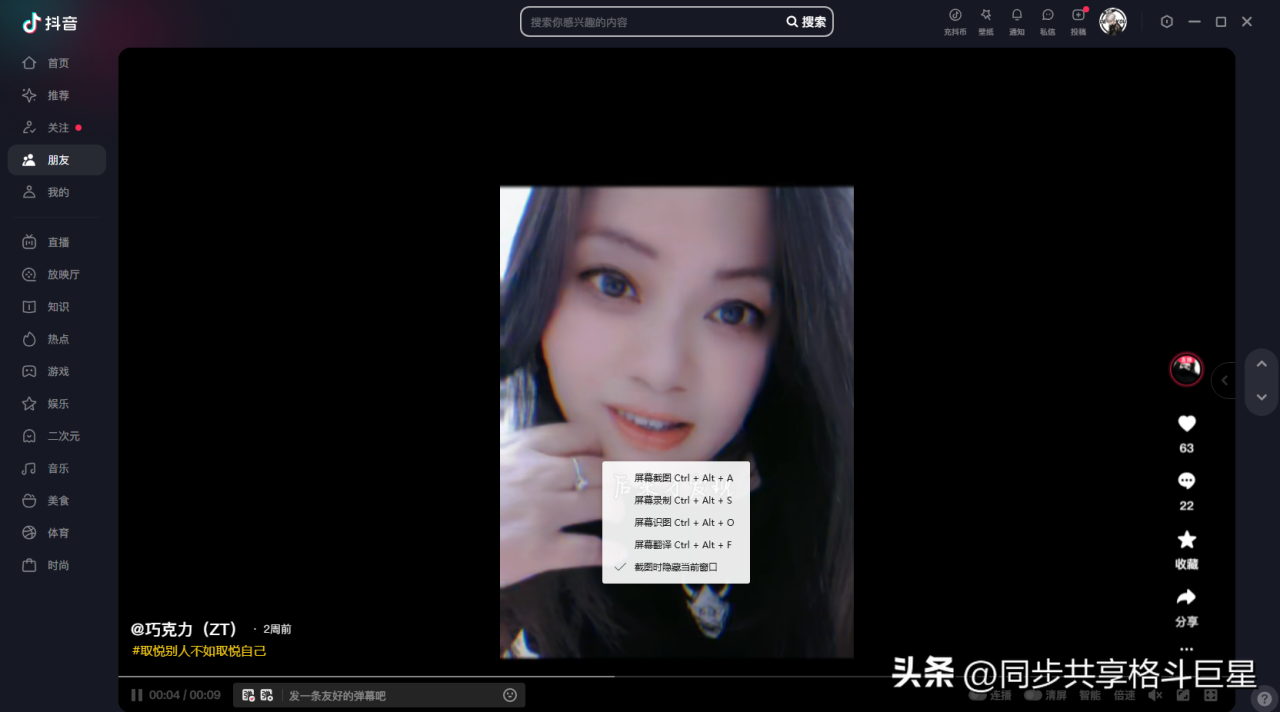Click the share arrow icon
Viewport: 1280px width, 712px height.
click(1186, 596)
